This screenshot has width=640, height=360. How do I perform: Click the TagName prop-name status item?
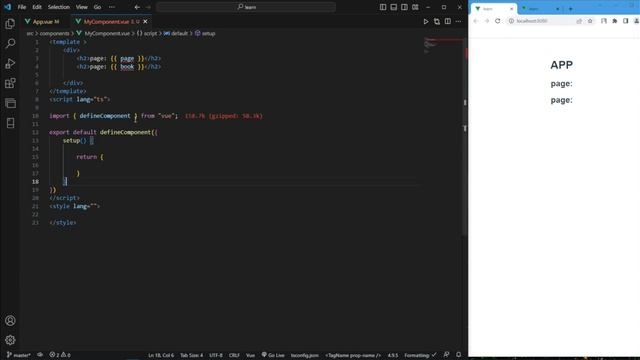tap(353, 355)
